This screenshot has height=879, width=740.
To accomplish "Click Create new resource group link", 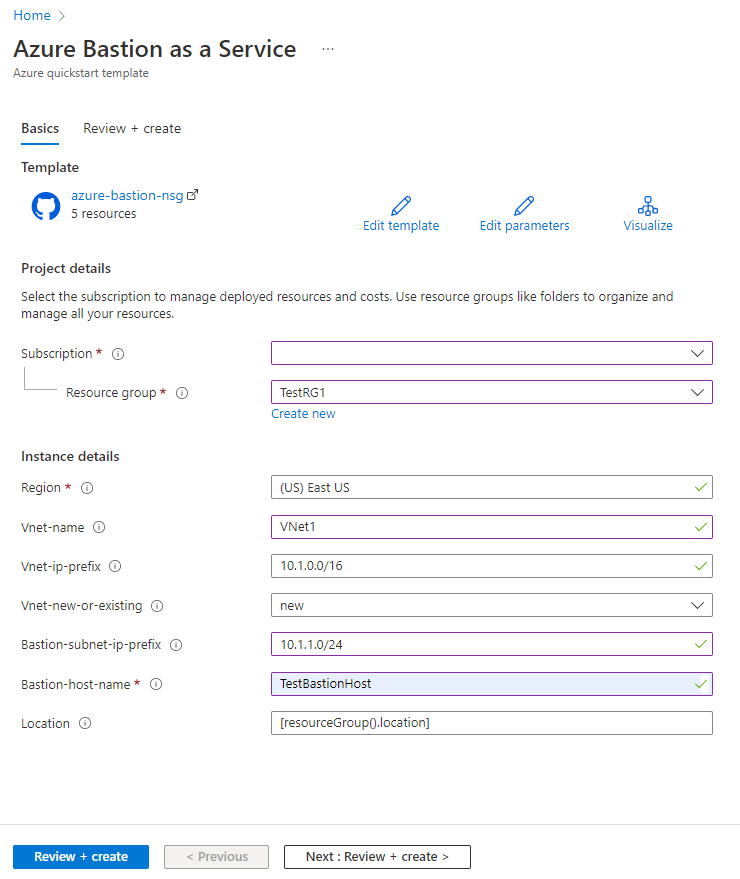I will click(x=303, y=414).
